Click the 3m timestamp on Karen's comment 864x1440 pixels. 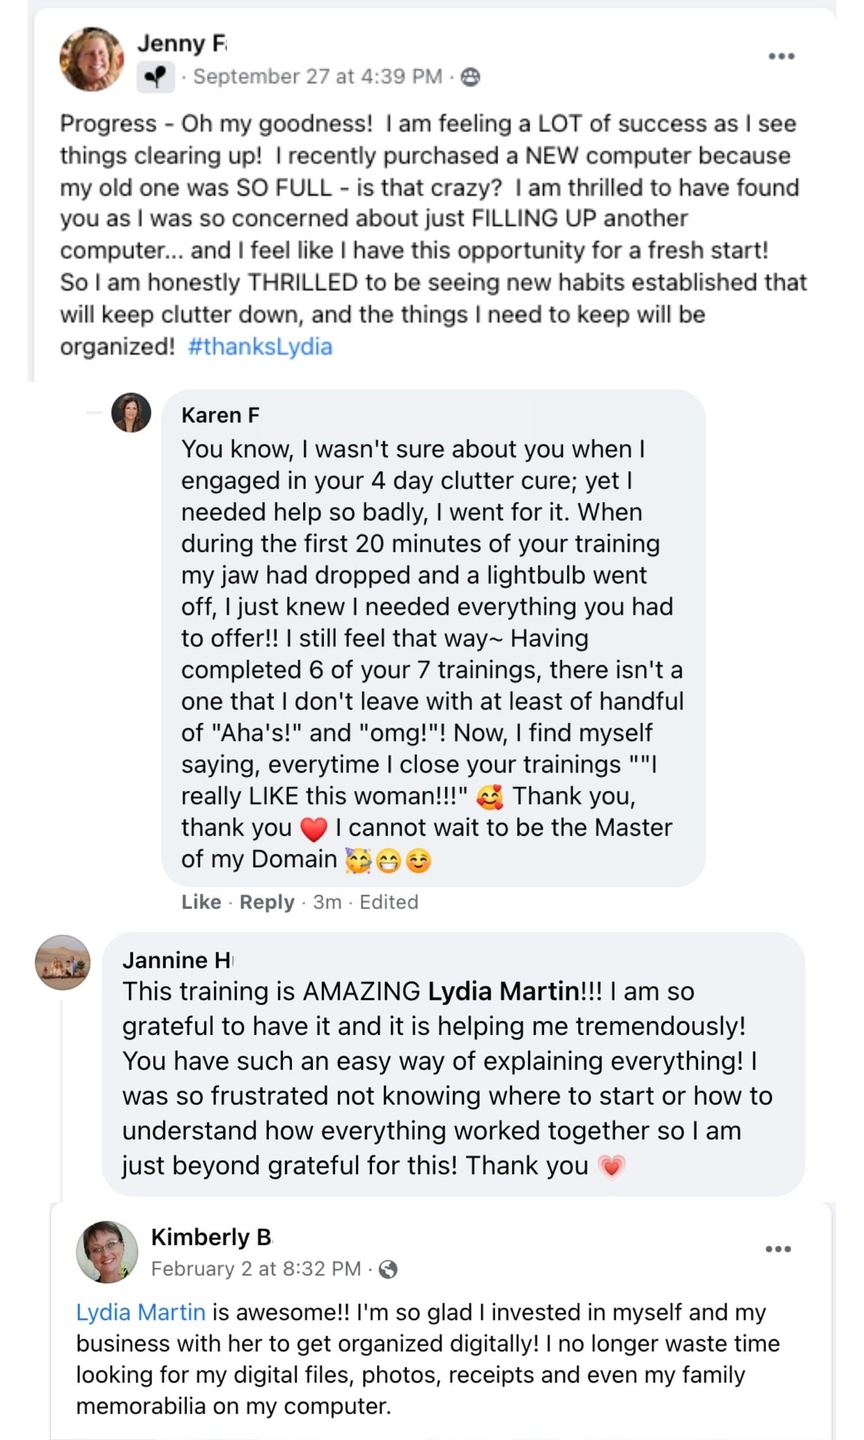(327, 902)
